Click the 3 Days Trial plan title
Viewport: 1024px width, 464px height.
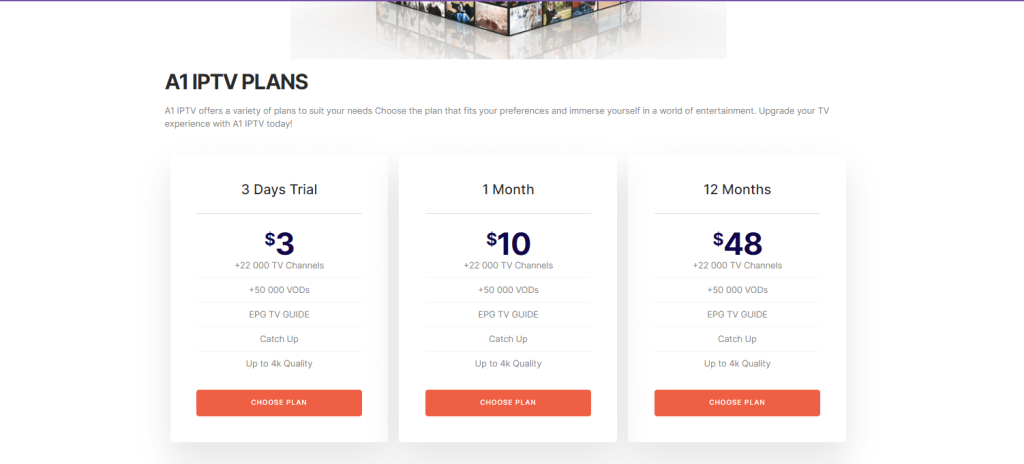pos(279,189)
